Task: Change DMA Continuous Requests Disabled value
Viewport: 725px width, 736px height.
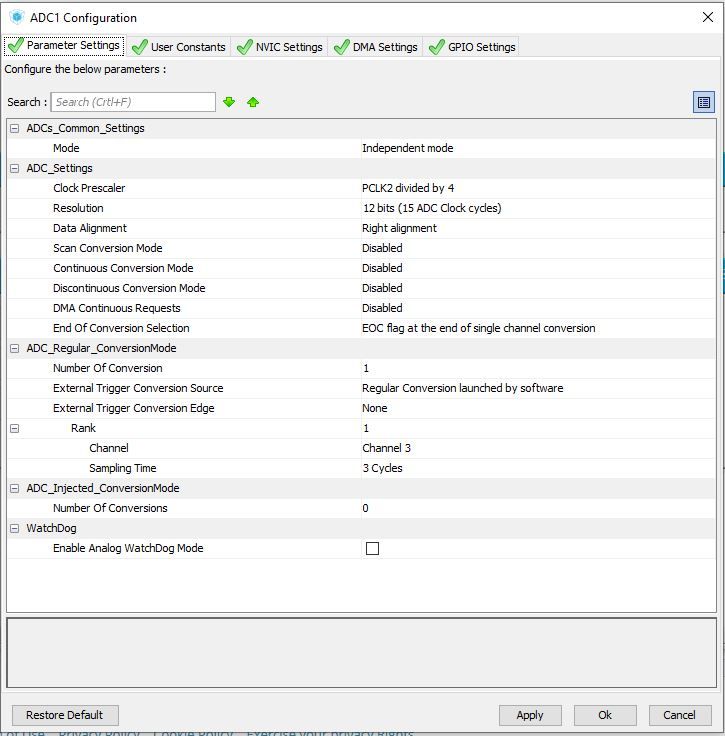Action: pos(382,308)
